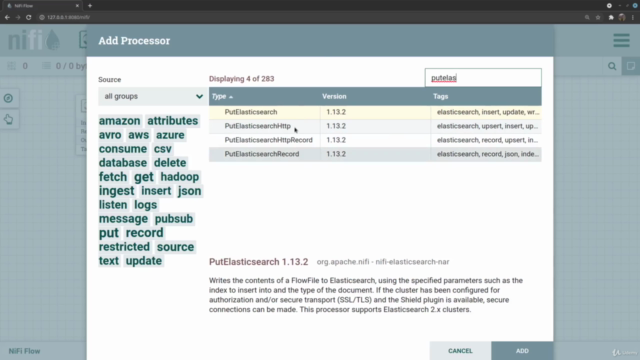The width and height of the screenshot is (640, 360).
Task: Reload the browser page
Action: (x=29, y=17)
